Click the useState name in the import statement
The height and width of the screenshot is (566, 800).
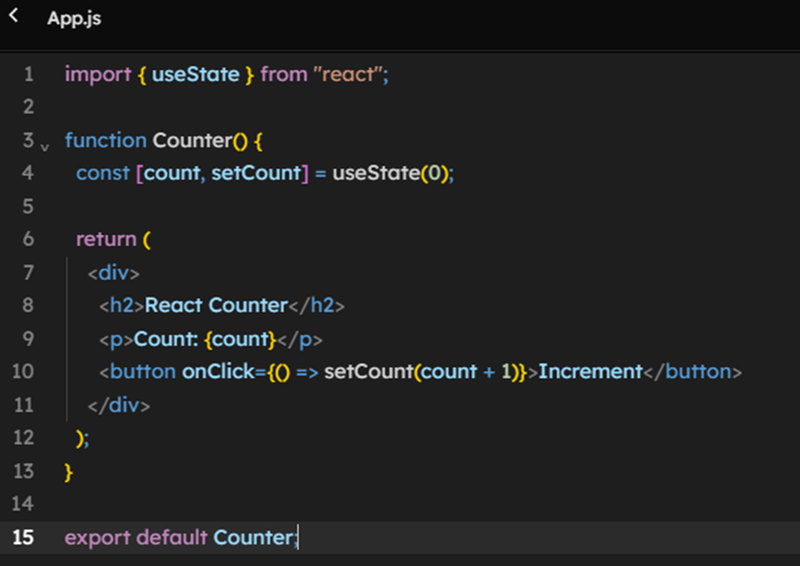click(195, 74)
